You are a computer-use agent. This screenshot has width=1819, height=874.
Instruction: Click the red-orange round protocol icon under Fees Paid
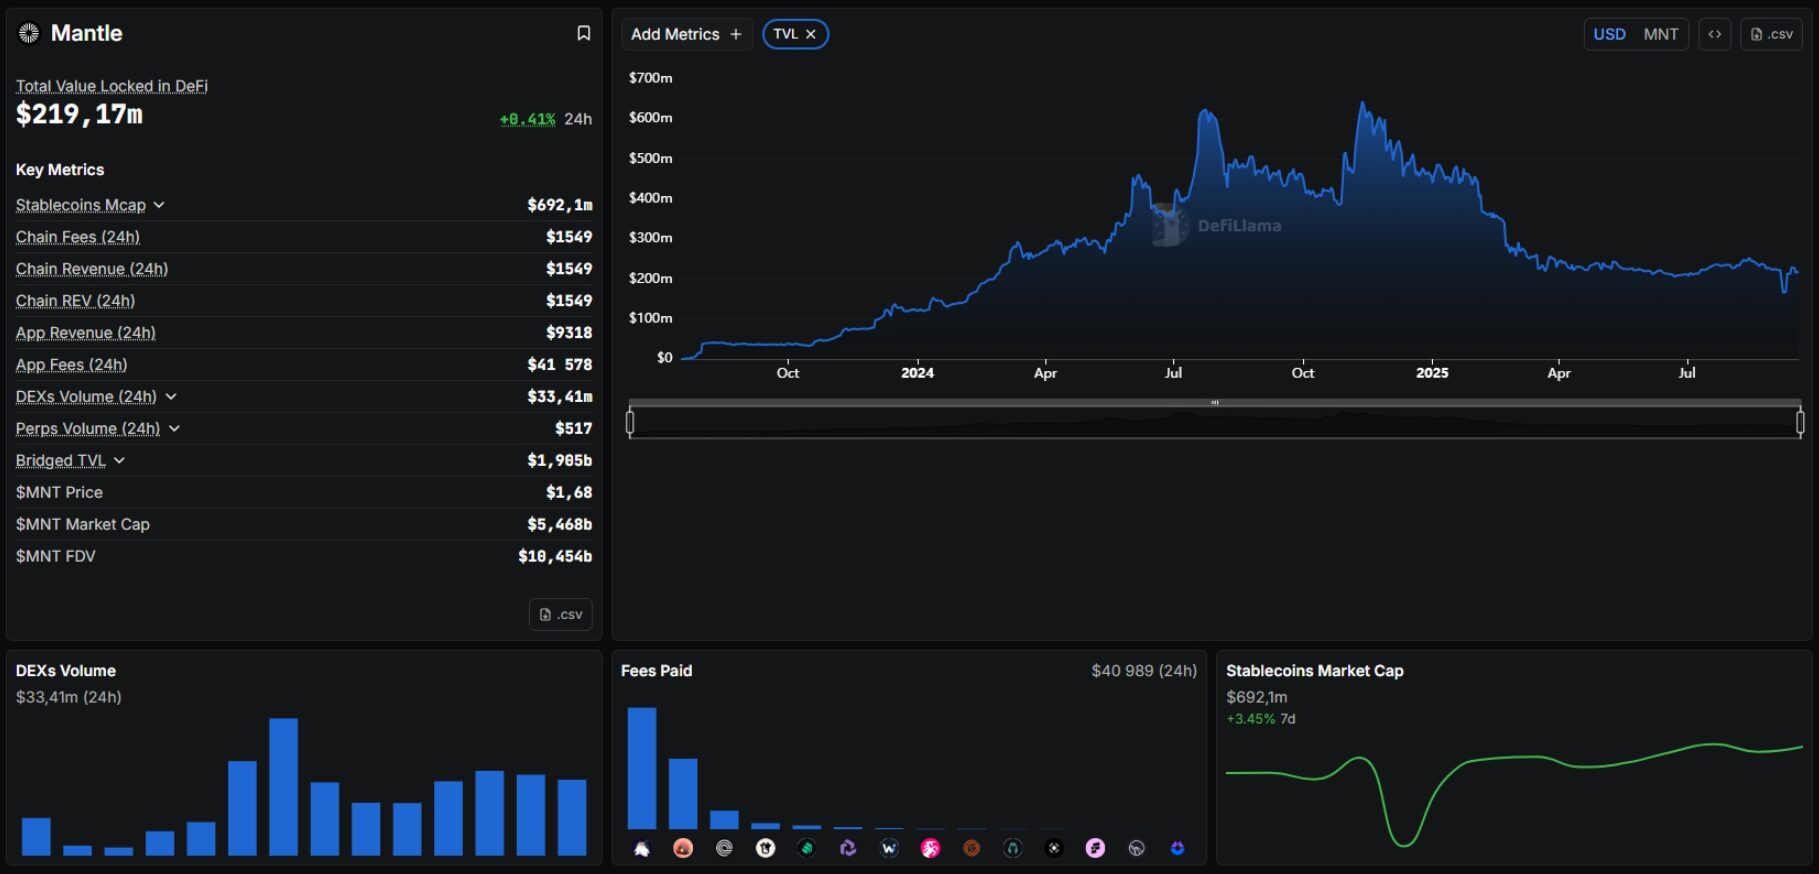click(683, 848)
